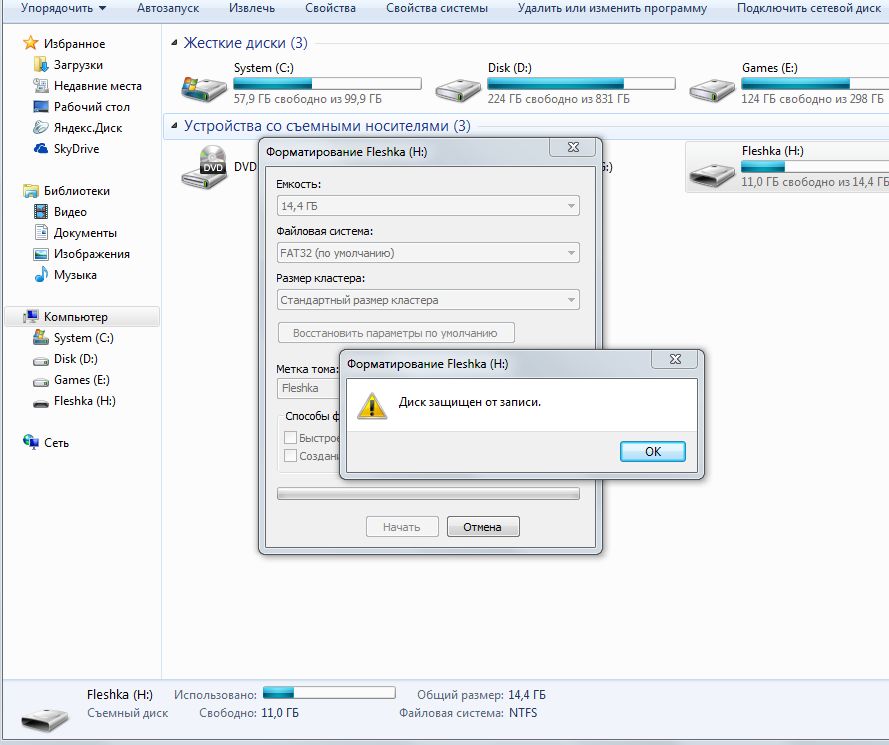Click Свойства системы in the toolbar
Viewport: 889px width, 745px height.
pyautogui.click(x=437, y=8)
